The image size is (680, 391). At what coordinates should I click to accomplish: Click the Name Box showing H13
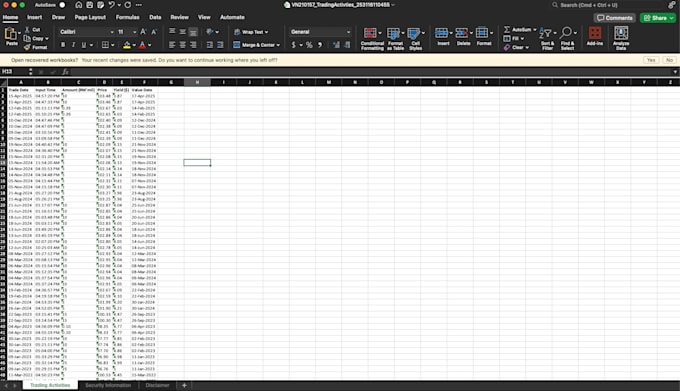[14, 72]
